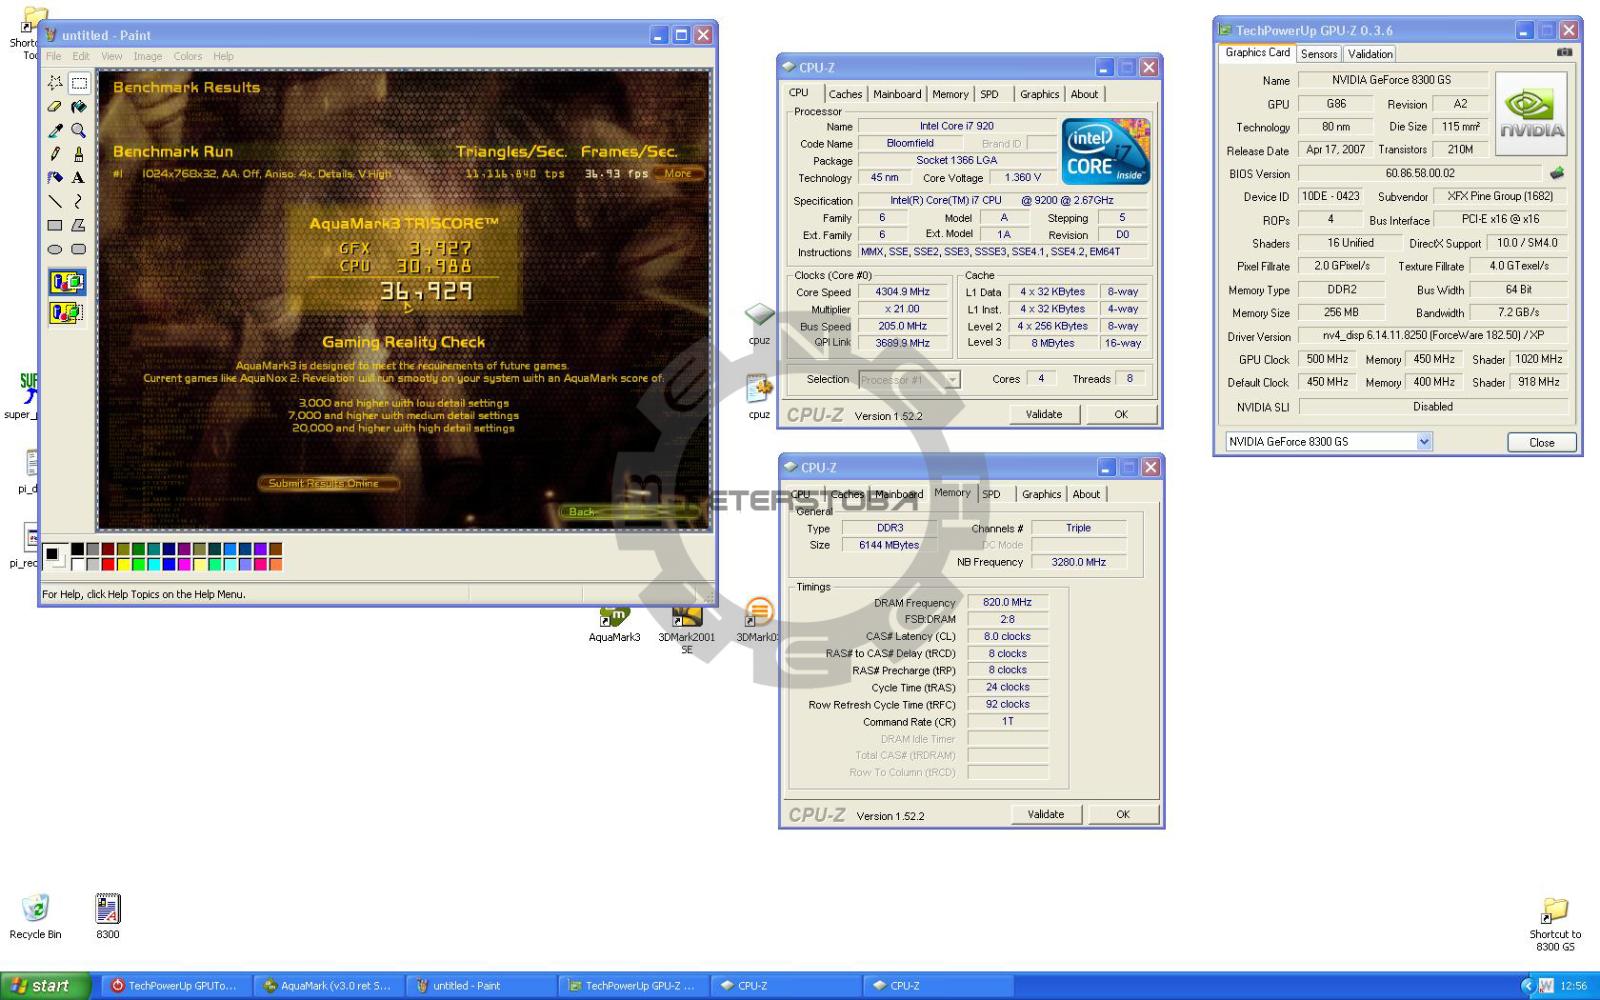The width and height of the screenshot is (1600, 1000).
Task: Choose the Pencil tool in Paint
Action: [55, 154]
